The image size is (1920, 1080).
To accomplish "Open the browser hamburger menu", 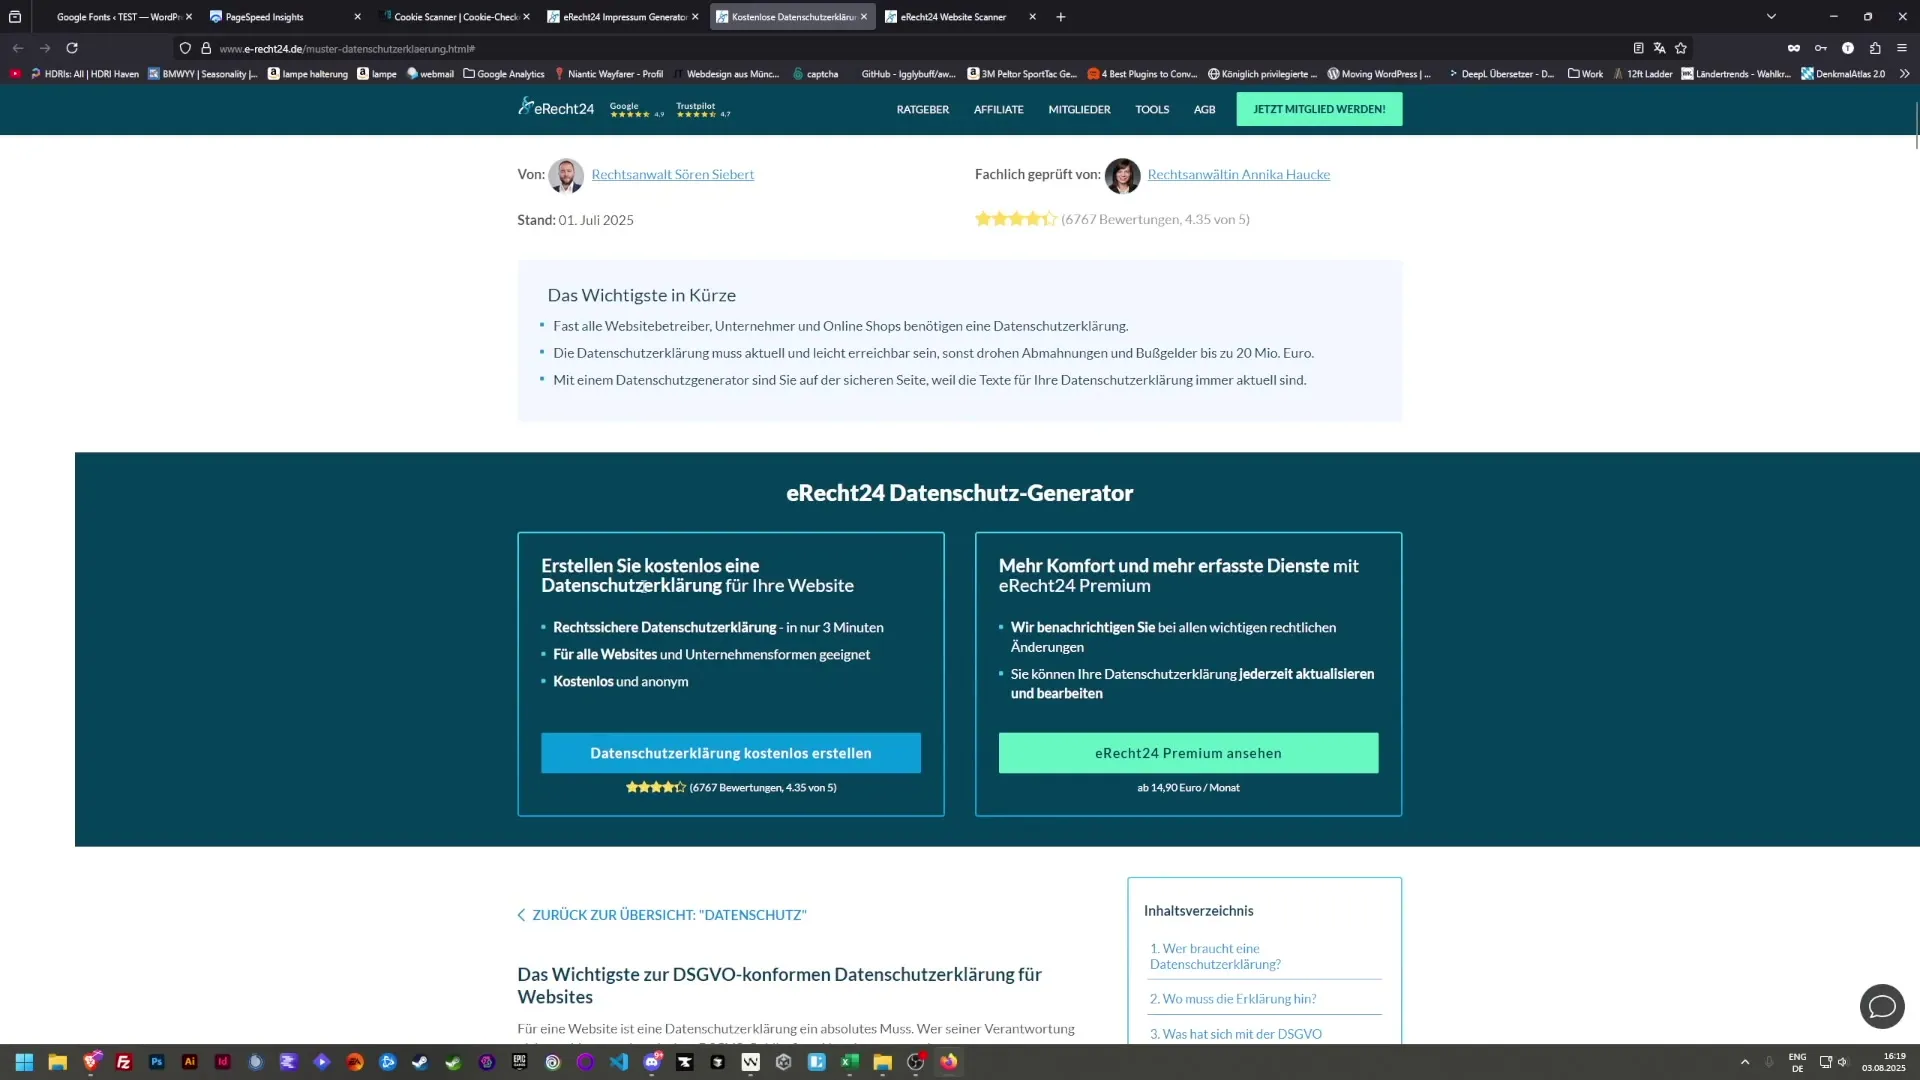I will (x=1904, y=48).
